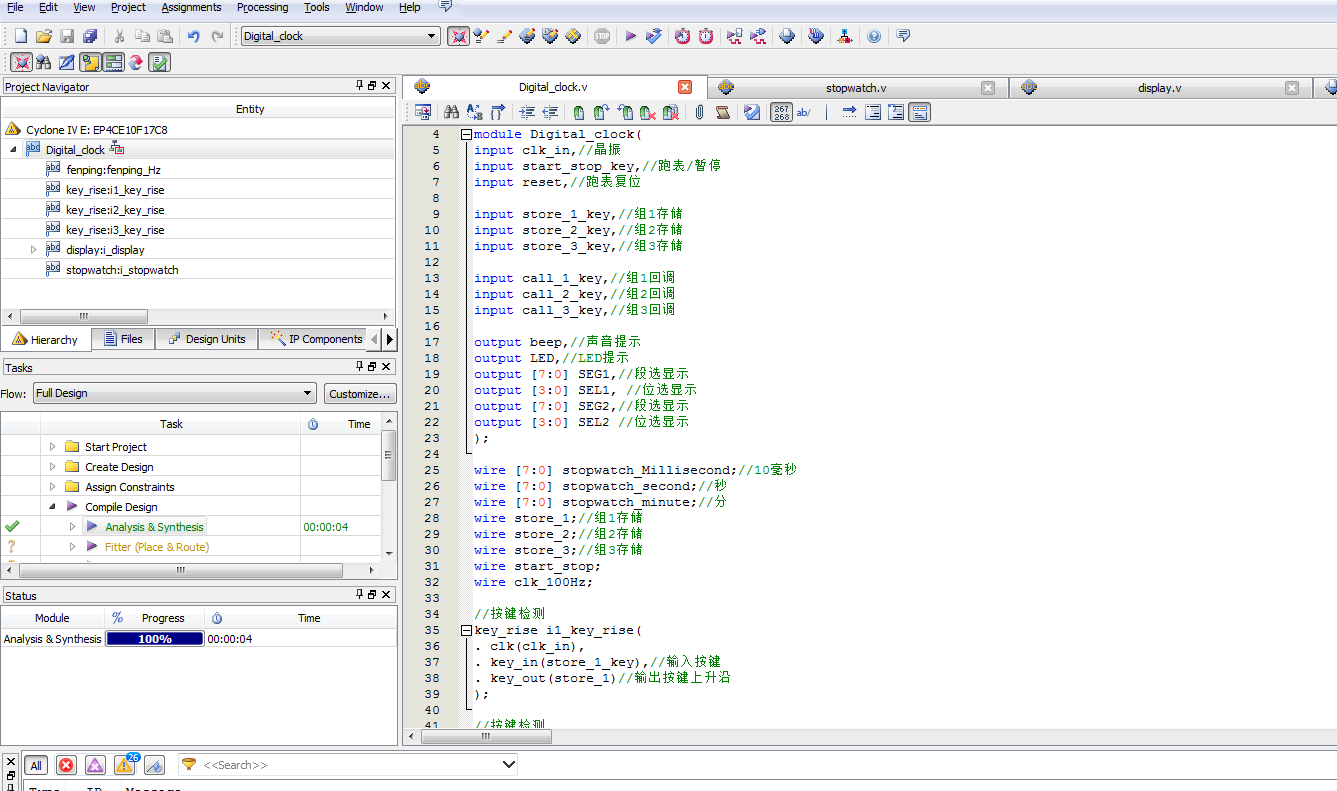Click the Customize... button
This screenshot has width=1337, height=791.
click(360, 393)
